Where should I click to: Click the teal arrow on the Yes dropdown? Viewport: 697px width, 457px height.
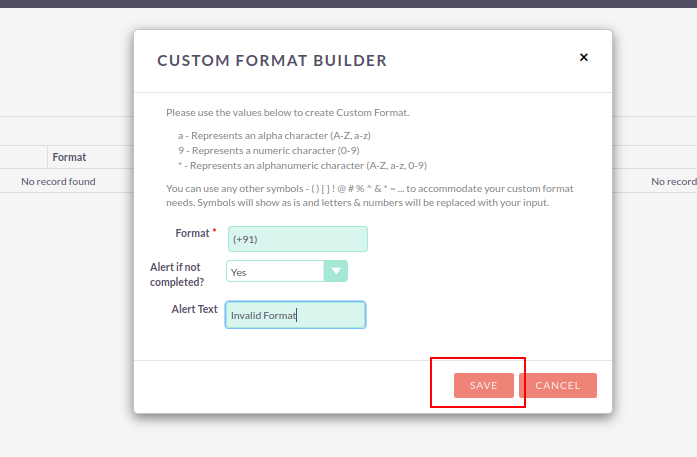click(336, 271)
